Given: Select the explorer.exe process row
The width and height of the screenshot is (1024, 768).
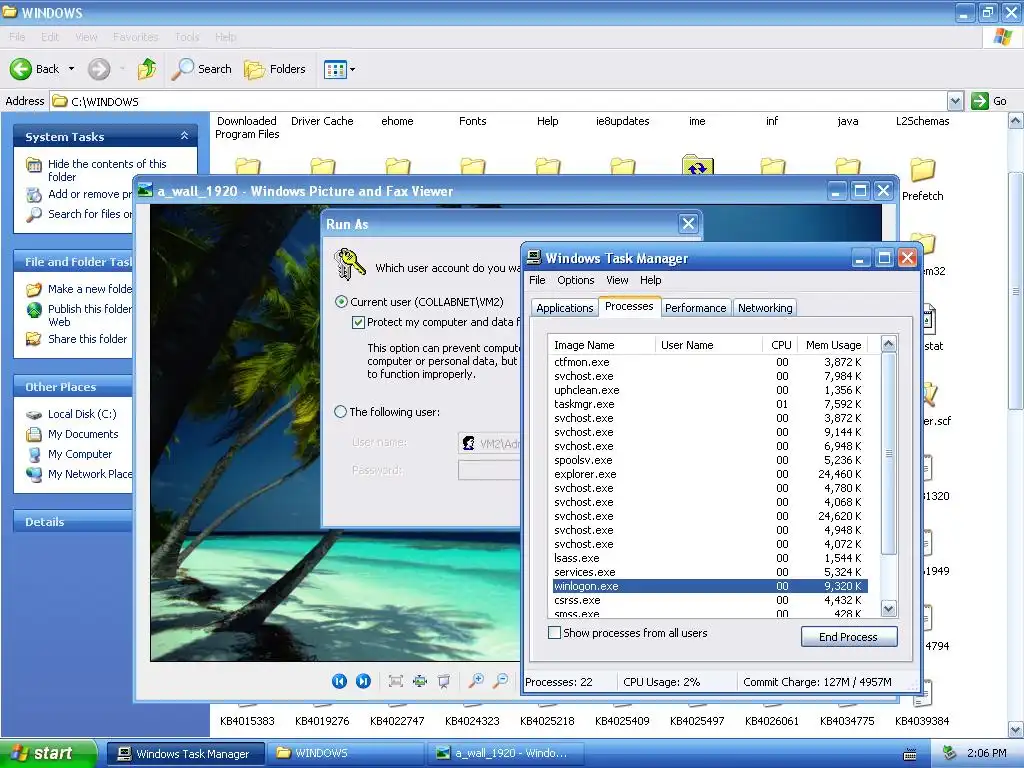Looking at the screenshot, I should 710,474.
